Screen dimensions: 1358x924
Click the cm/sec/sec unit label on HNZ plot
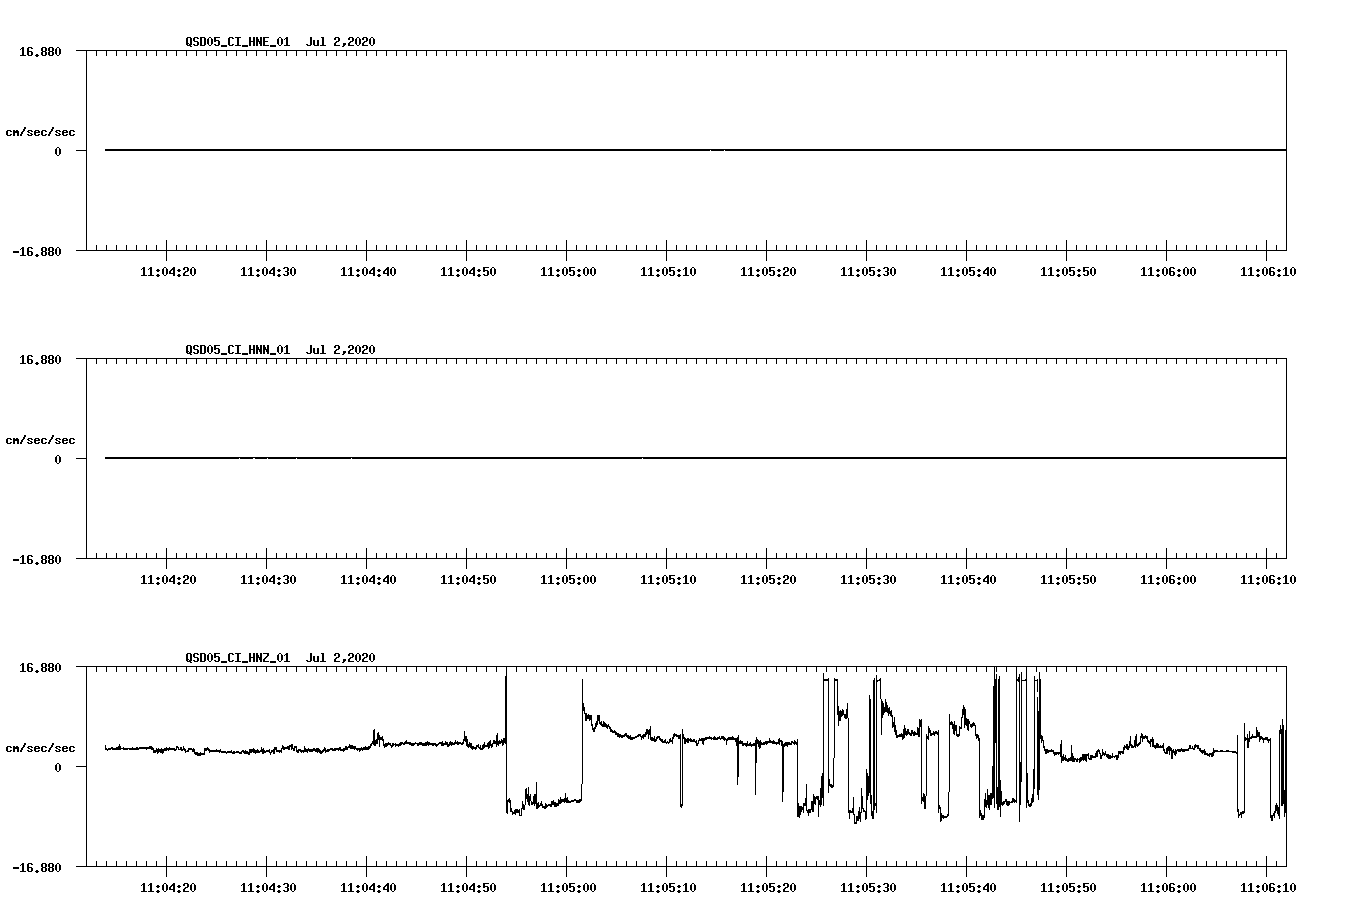[40, 748]
